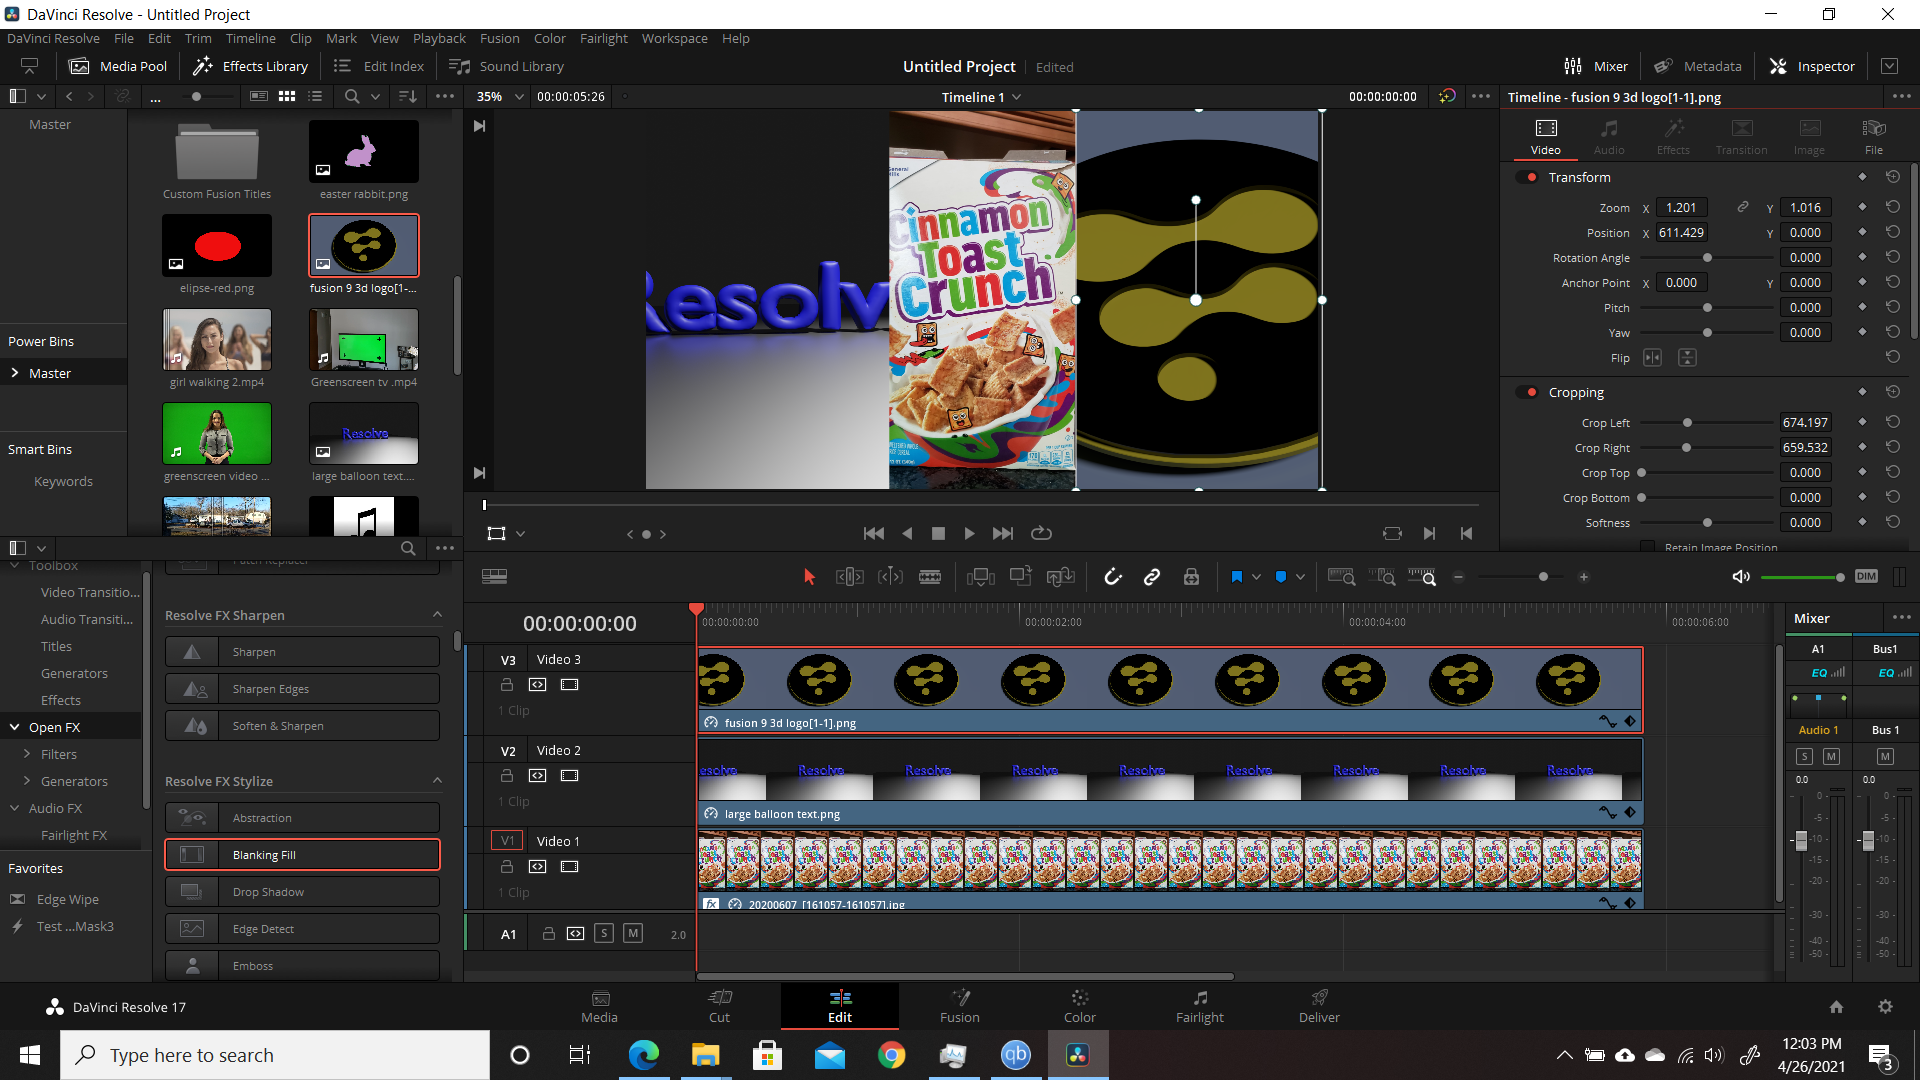Click the Insert Clip icon

pyautogui.click(x=981, y=577)
